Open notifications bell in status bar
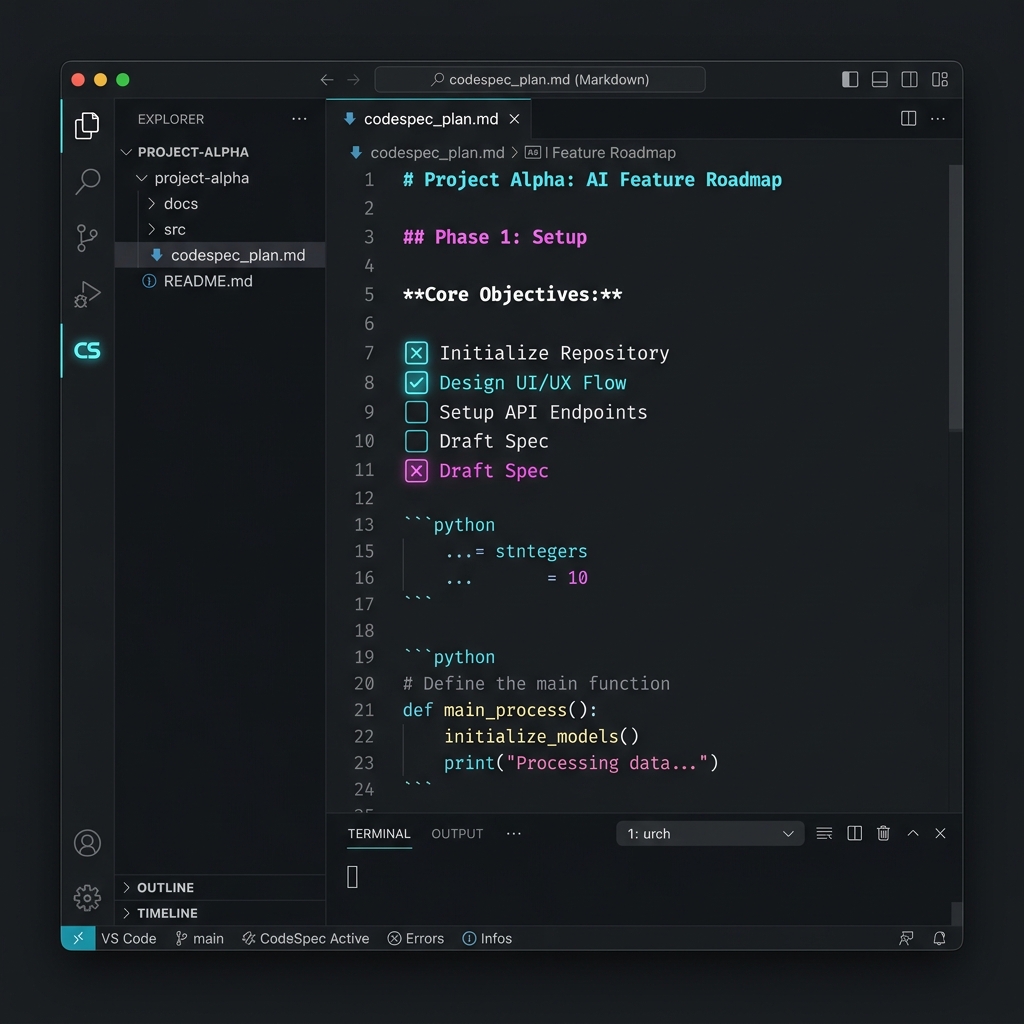Screen dimensions: 1024x1024 click(x=939, y=938)
